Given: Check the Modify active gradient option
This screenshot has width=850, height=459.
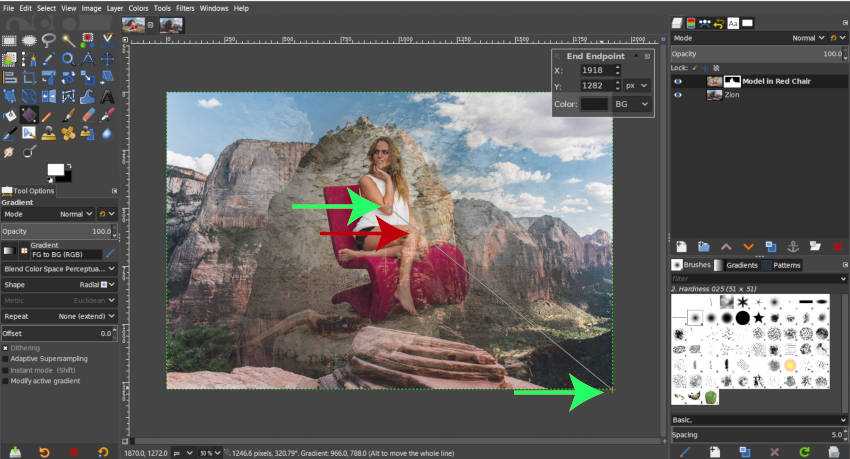Looking at the screenshot, I should coord(6,381).
